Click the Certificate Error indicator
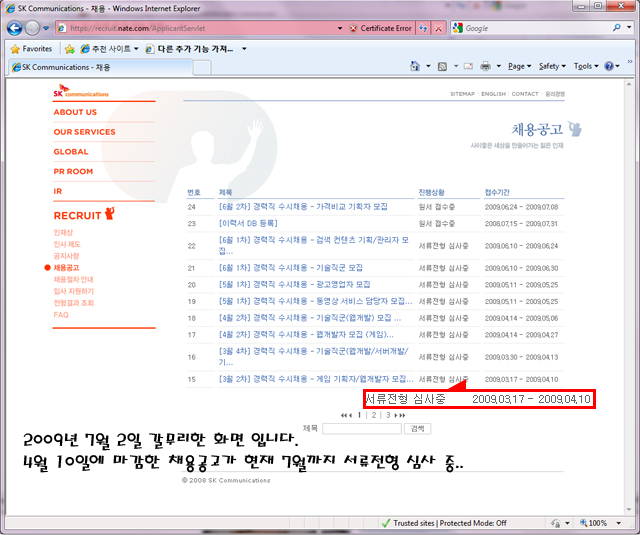Viewport: 640px width, 535px height. point(380,28)
